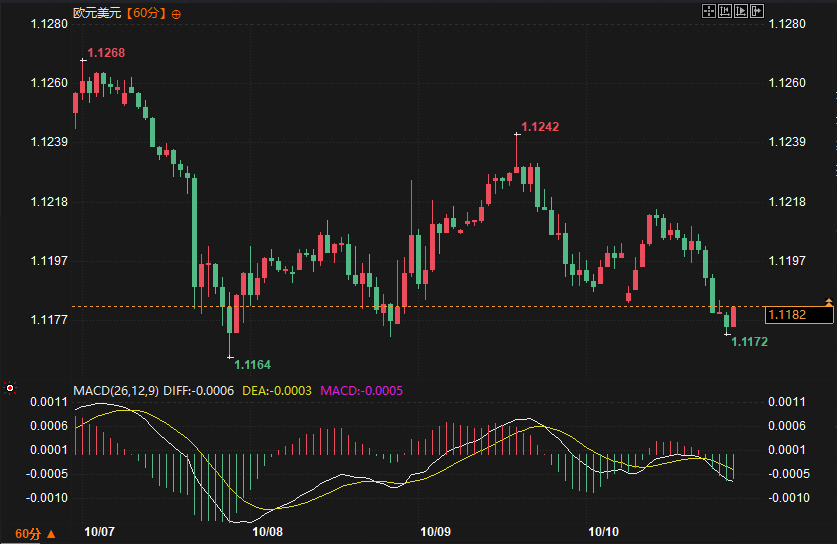
Task: Click the orange circled-plus icon beside 60分
Action: pyautogui.click(x=176, y=14)
